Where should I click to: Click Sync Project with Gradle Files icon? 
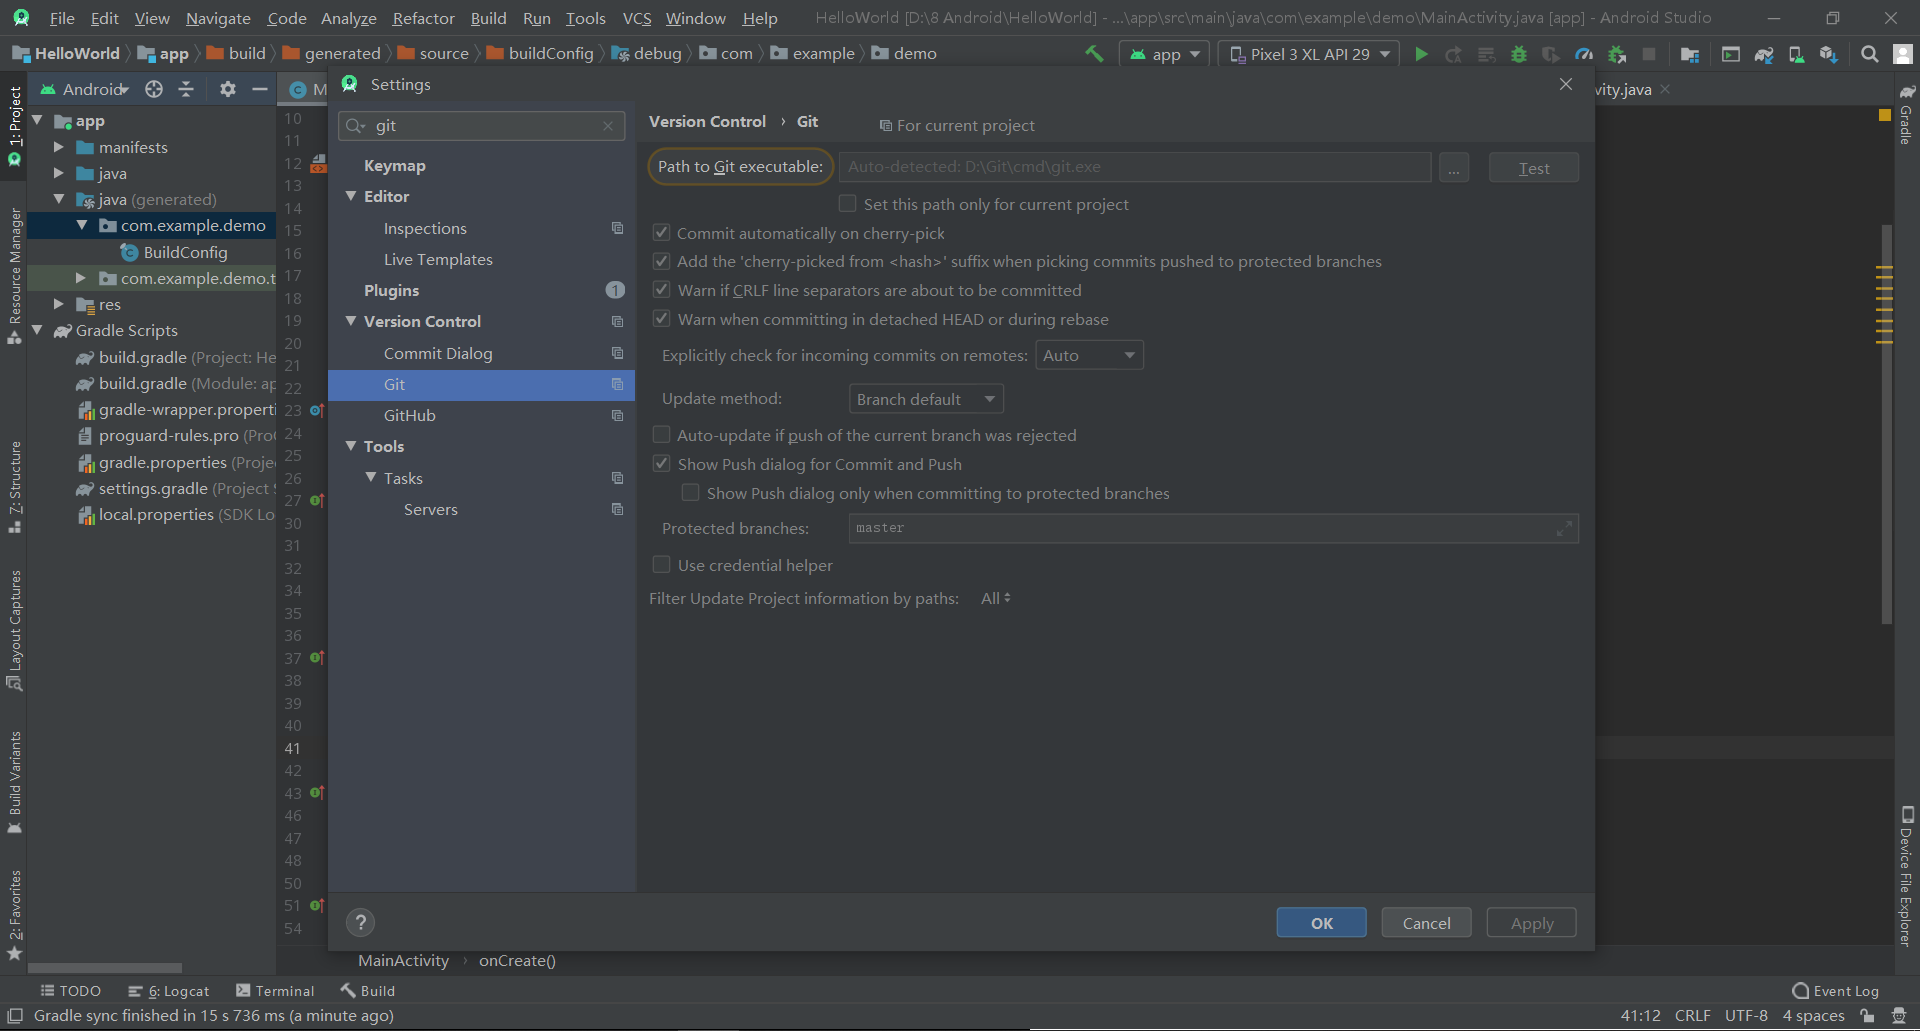click(x=1764, y=54)
